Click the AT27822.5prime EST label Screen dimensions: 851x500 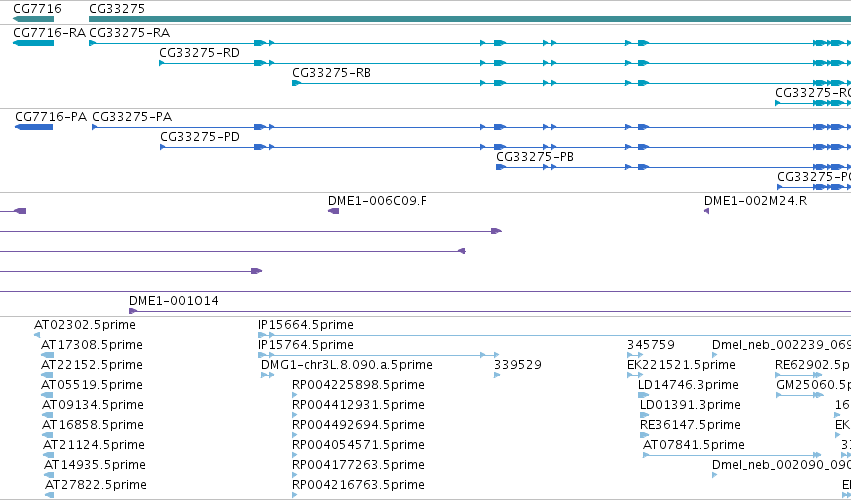tap(96, 485)
